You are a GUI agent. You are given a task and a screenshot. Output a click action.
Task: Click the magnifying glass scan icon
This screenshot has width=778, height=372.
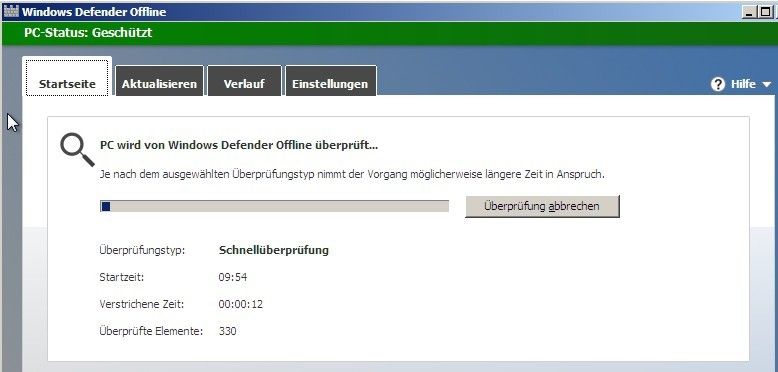pyautogui.click(x=77, y=149)
